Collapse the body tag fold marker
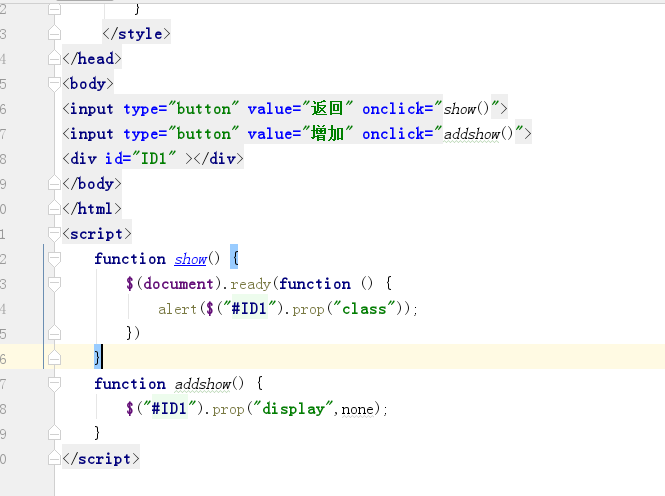This screenshot has width=665, height=496. click(54, 83)
